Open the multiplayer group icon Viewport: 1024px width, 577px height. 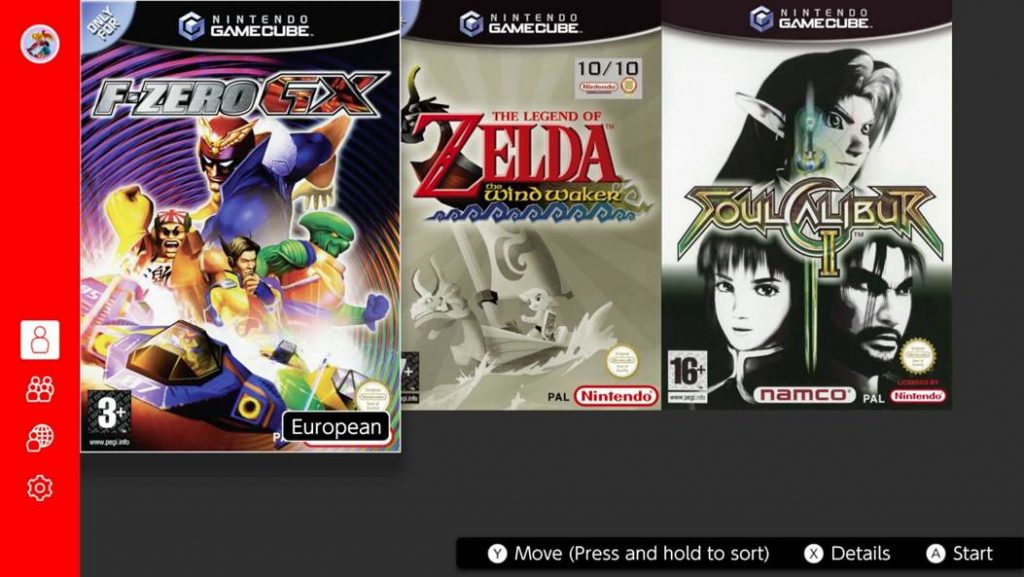tap(40, 389)
